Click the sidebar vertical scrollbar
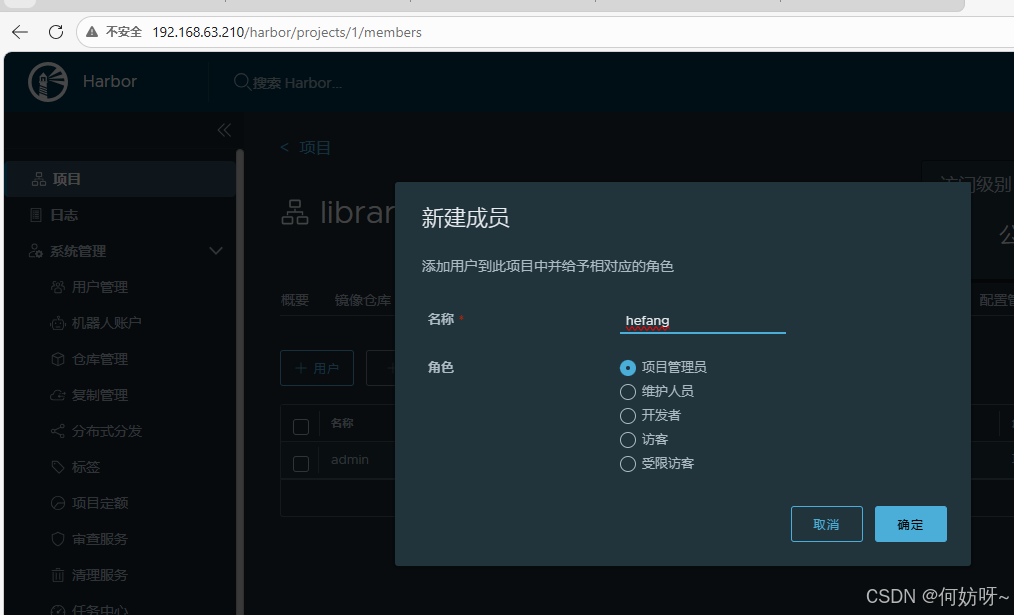Screen dimensions: 1014x615 (x=240, y=382)
